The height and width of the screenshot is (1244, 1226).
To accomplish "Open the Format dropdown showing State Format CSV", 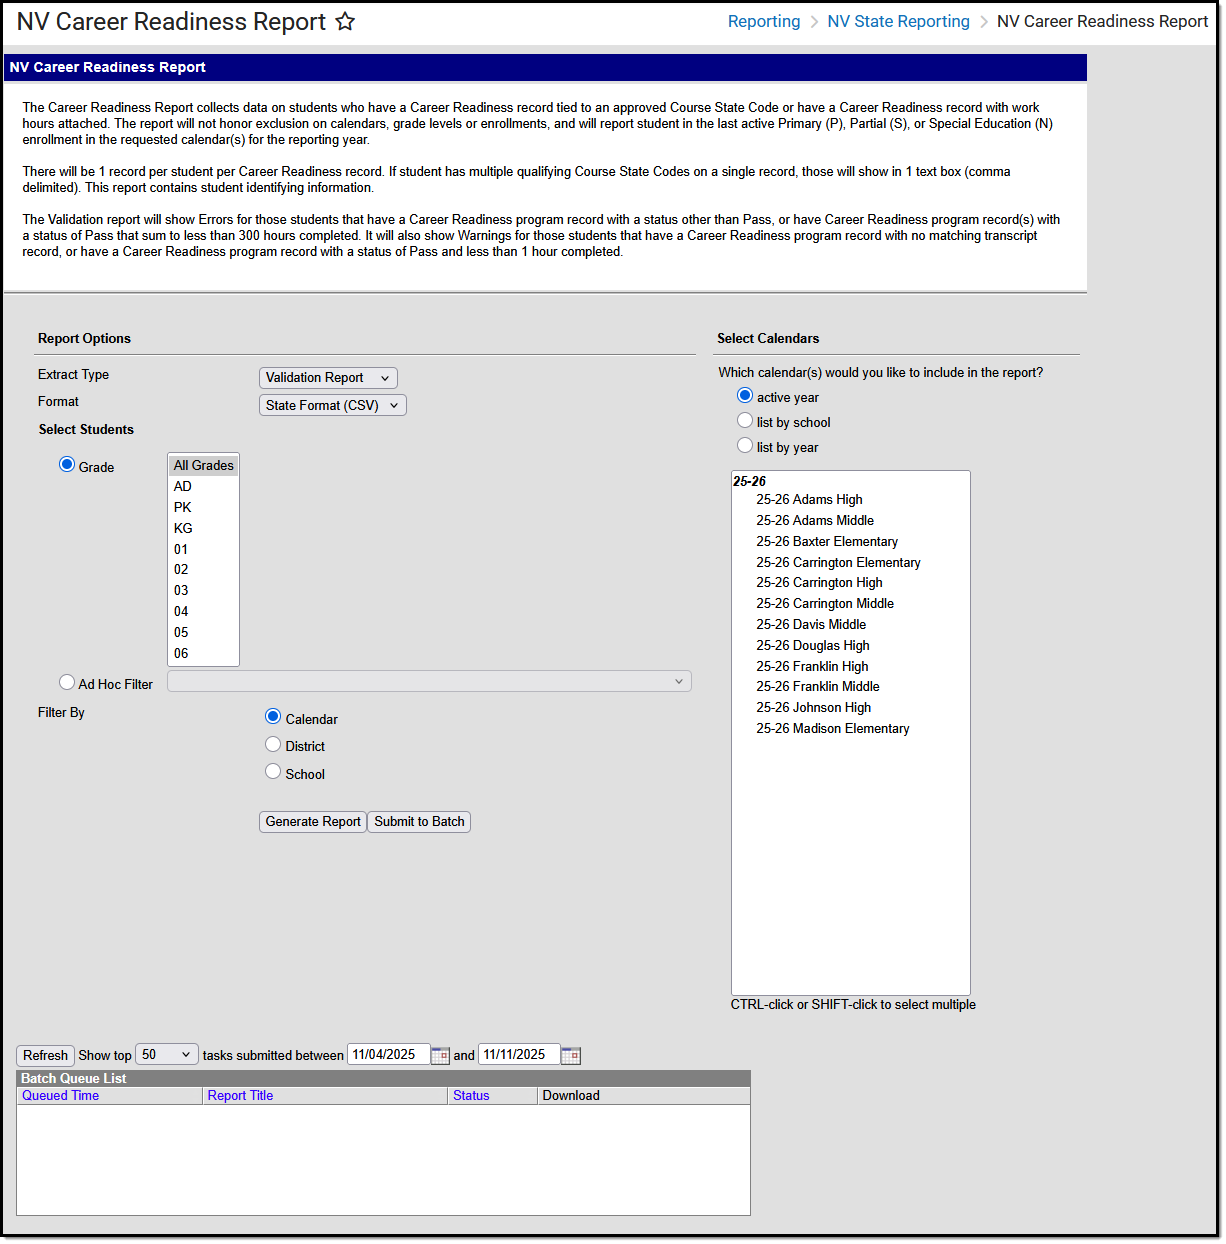I will click(332, 404).
